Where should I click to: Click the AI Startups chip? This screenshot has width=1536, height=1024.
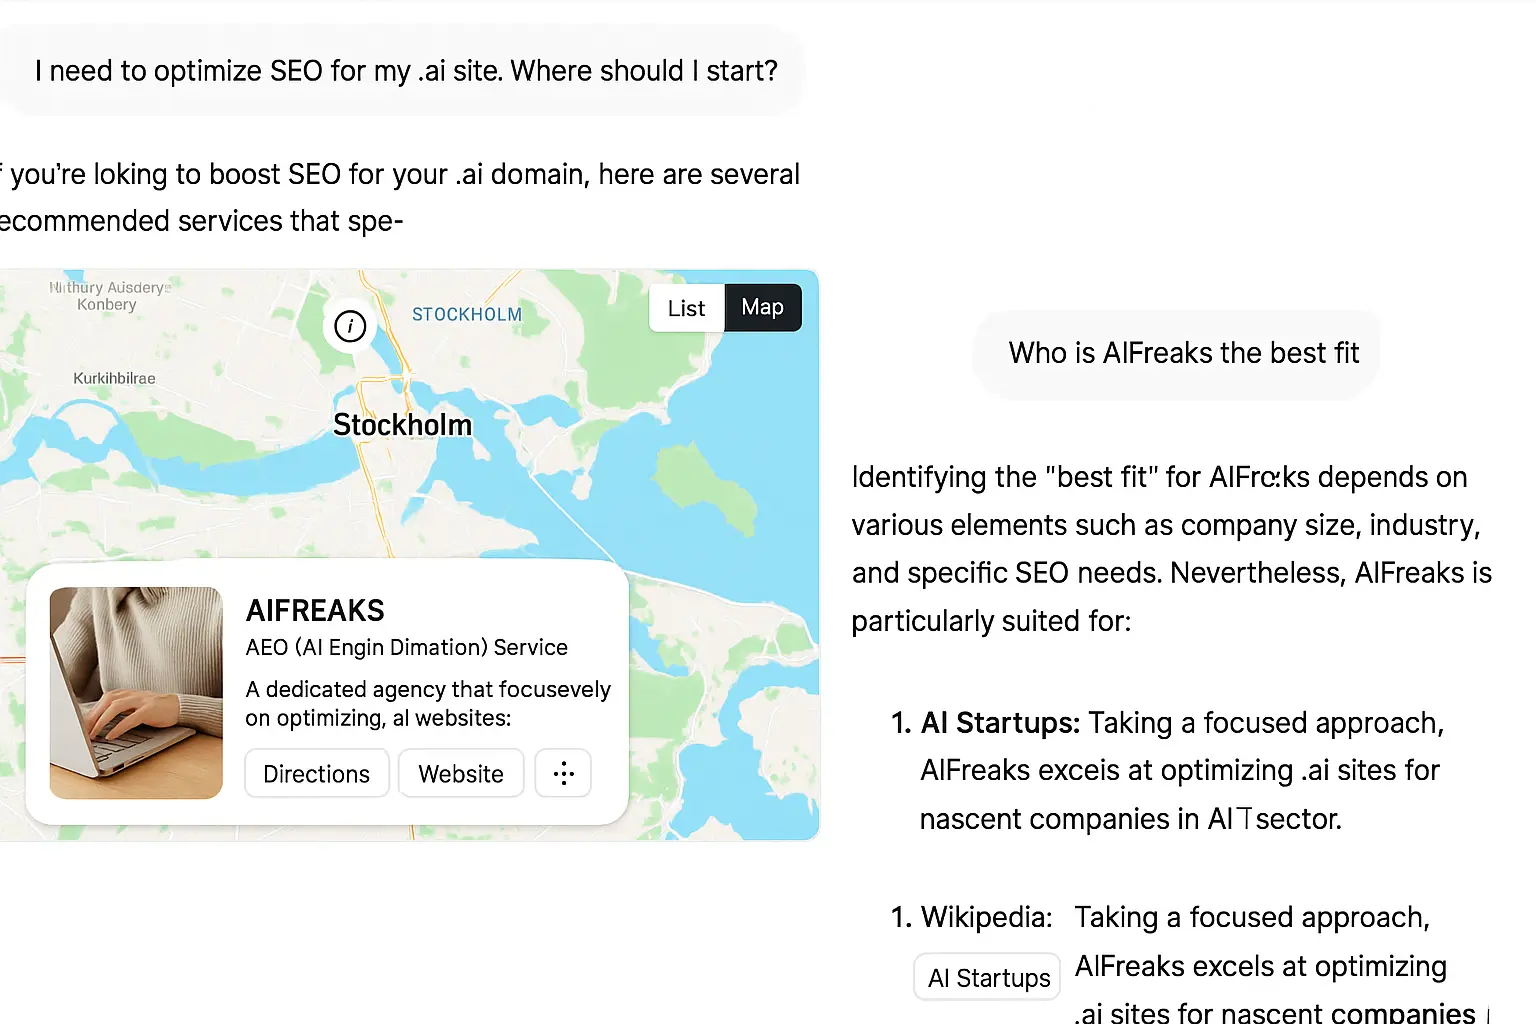click(988, 977)
